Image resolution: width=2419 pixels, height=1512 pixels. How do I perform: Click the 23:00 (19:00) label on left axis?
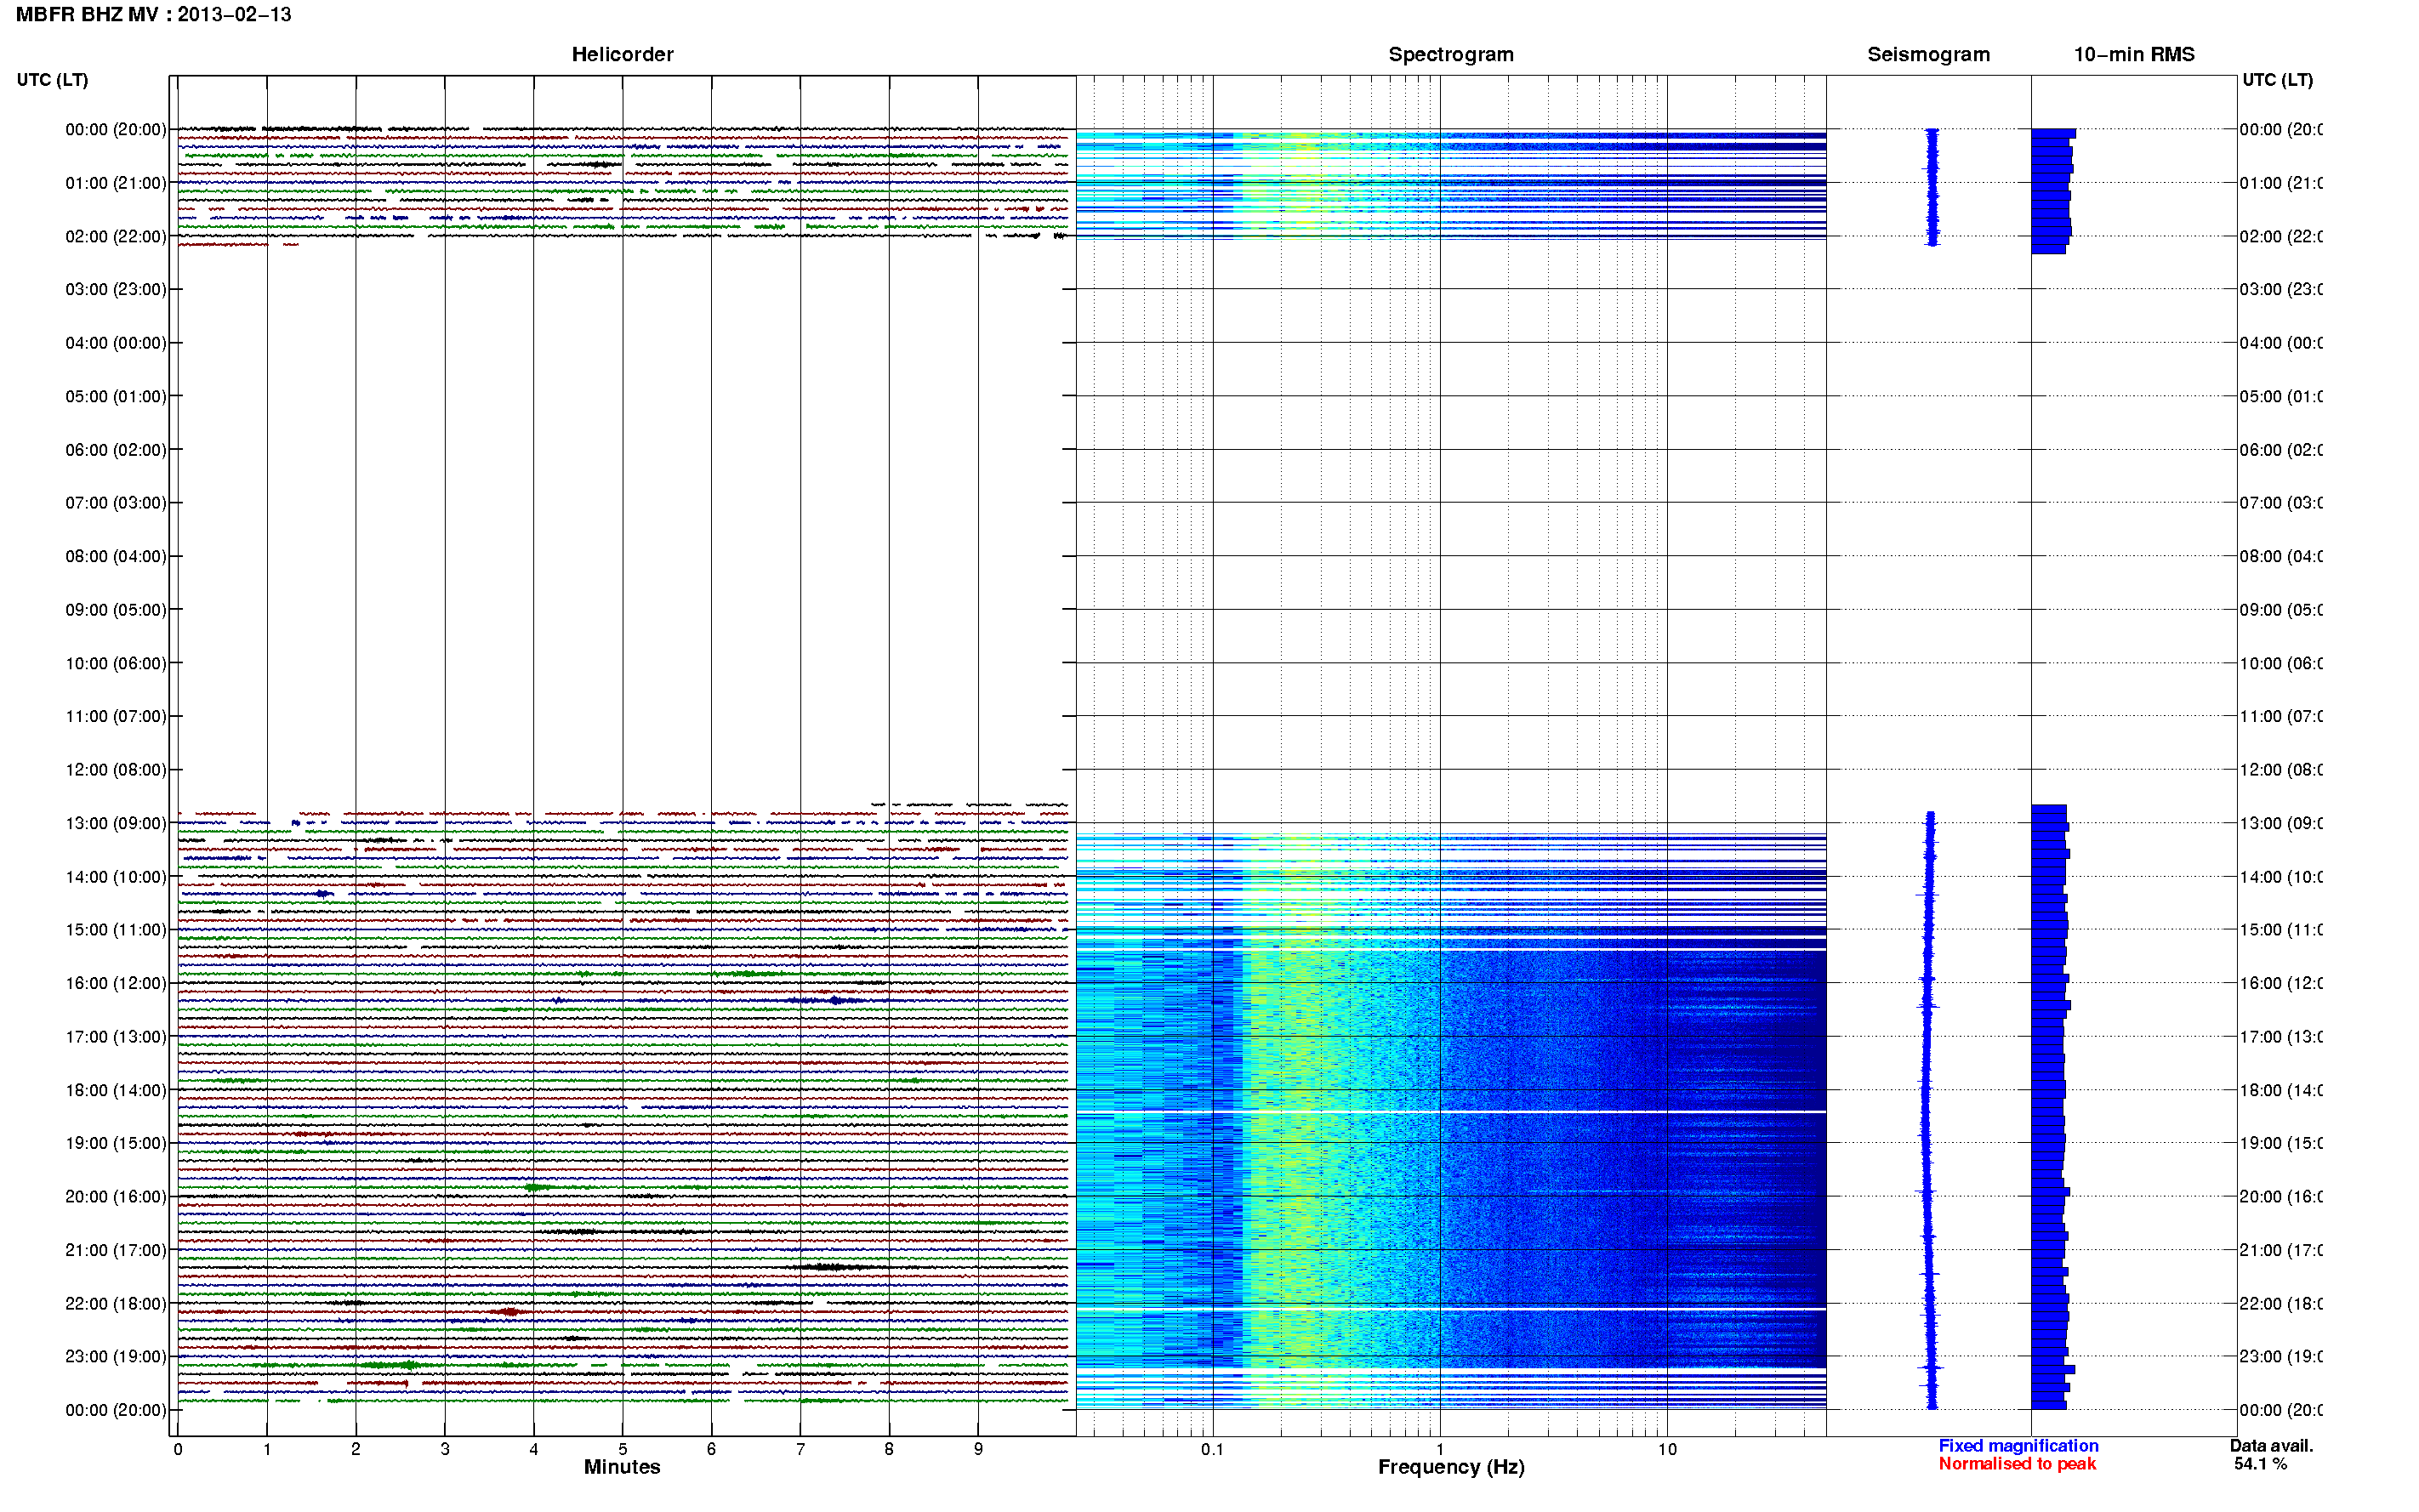(116, 1357)
